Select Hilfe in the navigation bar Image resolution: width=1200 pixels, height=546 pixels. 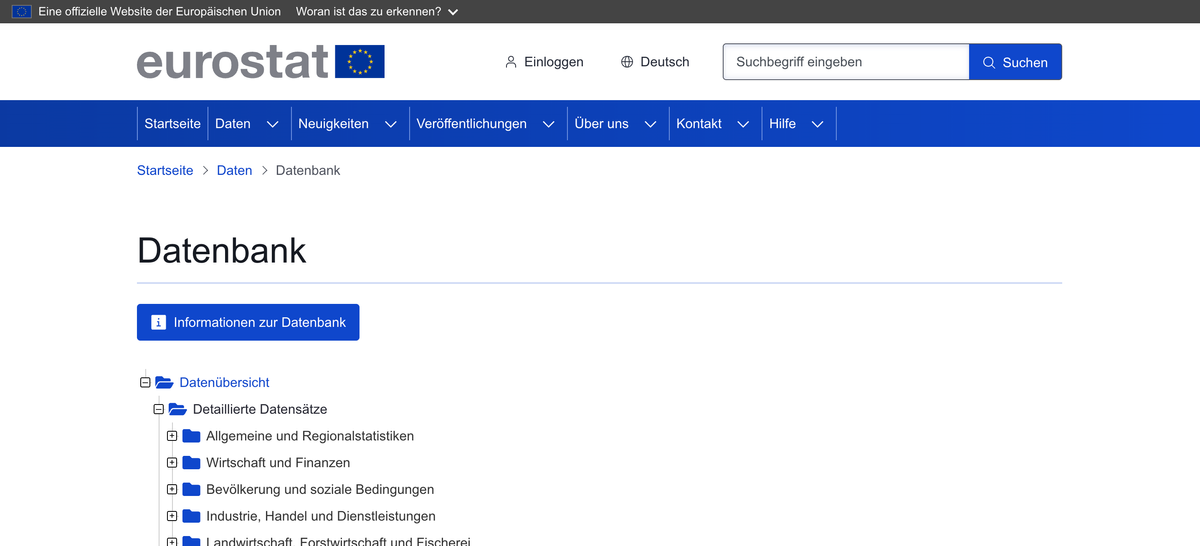pos(782,124)
